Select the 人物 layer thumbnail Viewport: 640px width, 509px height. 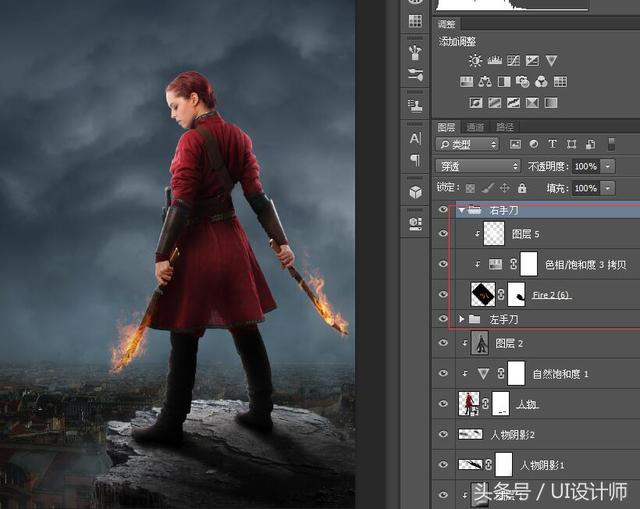pos(469,404)
